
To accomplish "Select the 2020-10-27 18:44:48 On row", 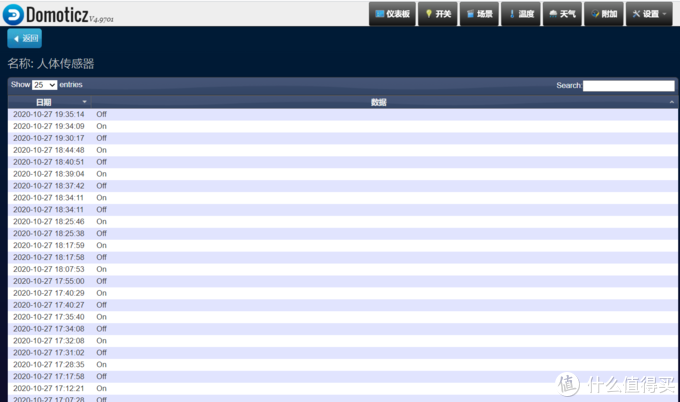I will [x=48, y=150].
